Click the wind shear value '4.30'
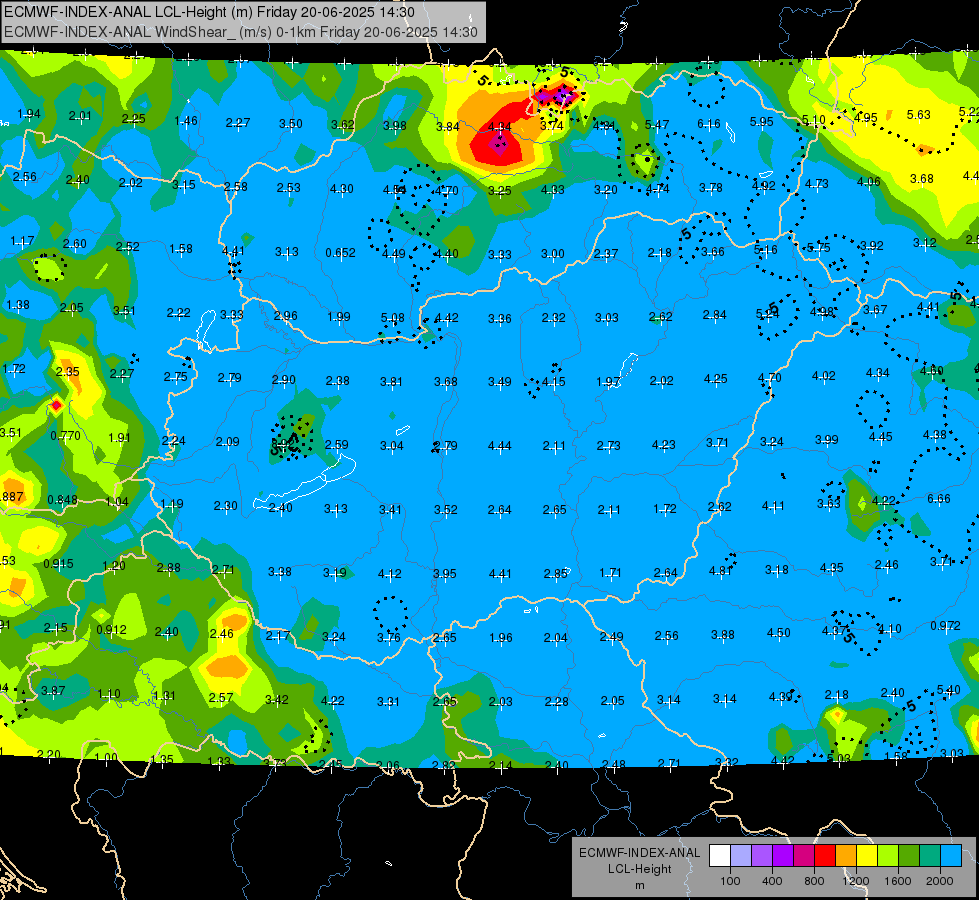979x900 pixels. [342, 189]
